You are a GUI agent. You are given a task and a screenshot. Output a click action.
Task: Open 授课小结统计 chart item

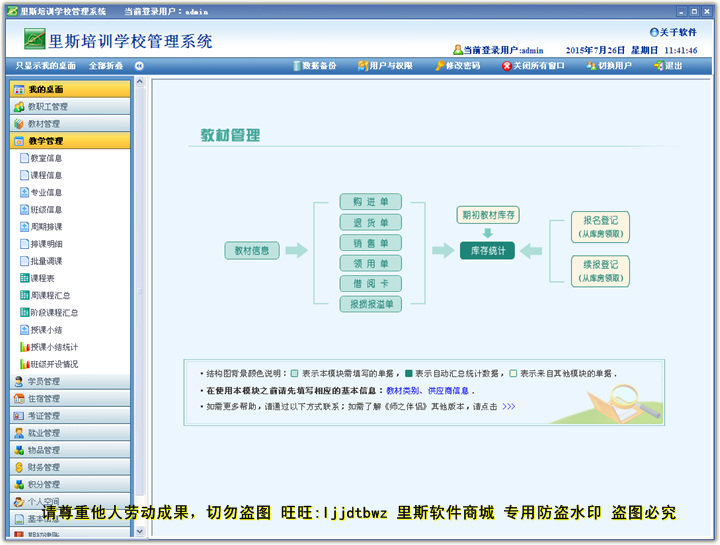click(x=49, y=347)
